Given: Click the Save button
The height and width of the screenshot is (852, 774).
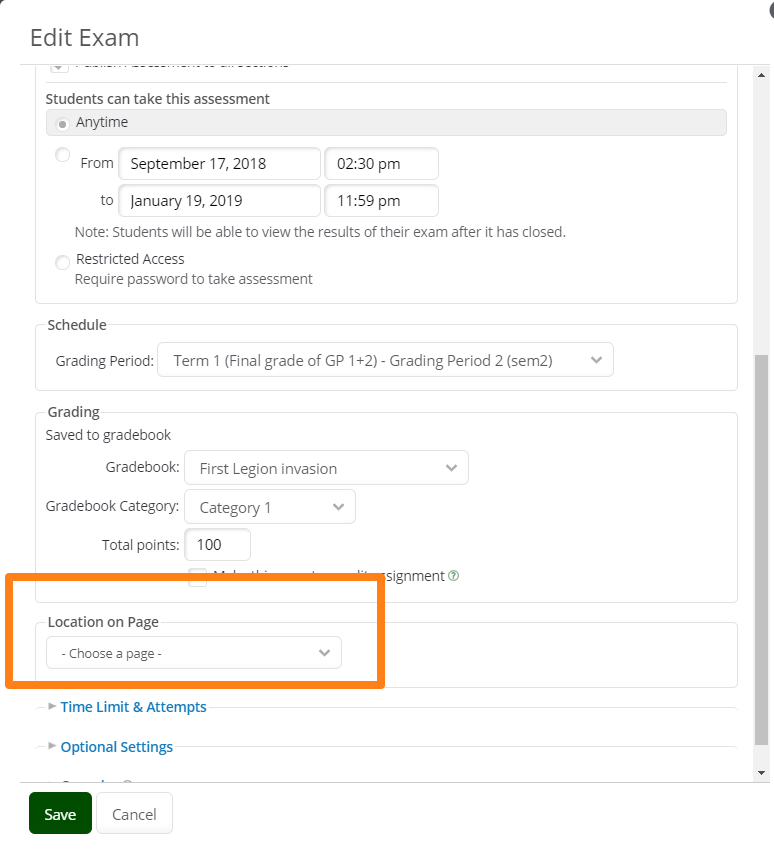Looking at the screenshot, I should click(60, 814).
